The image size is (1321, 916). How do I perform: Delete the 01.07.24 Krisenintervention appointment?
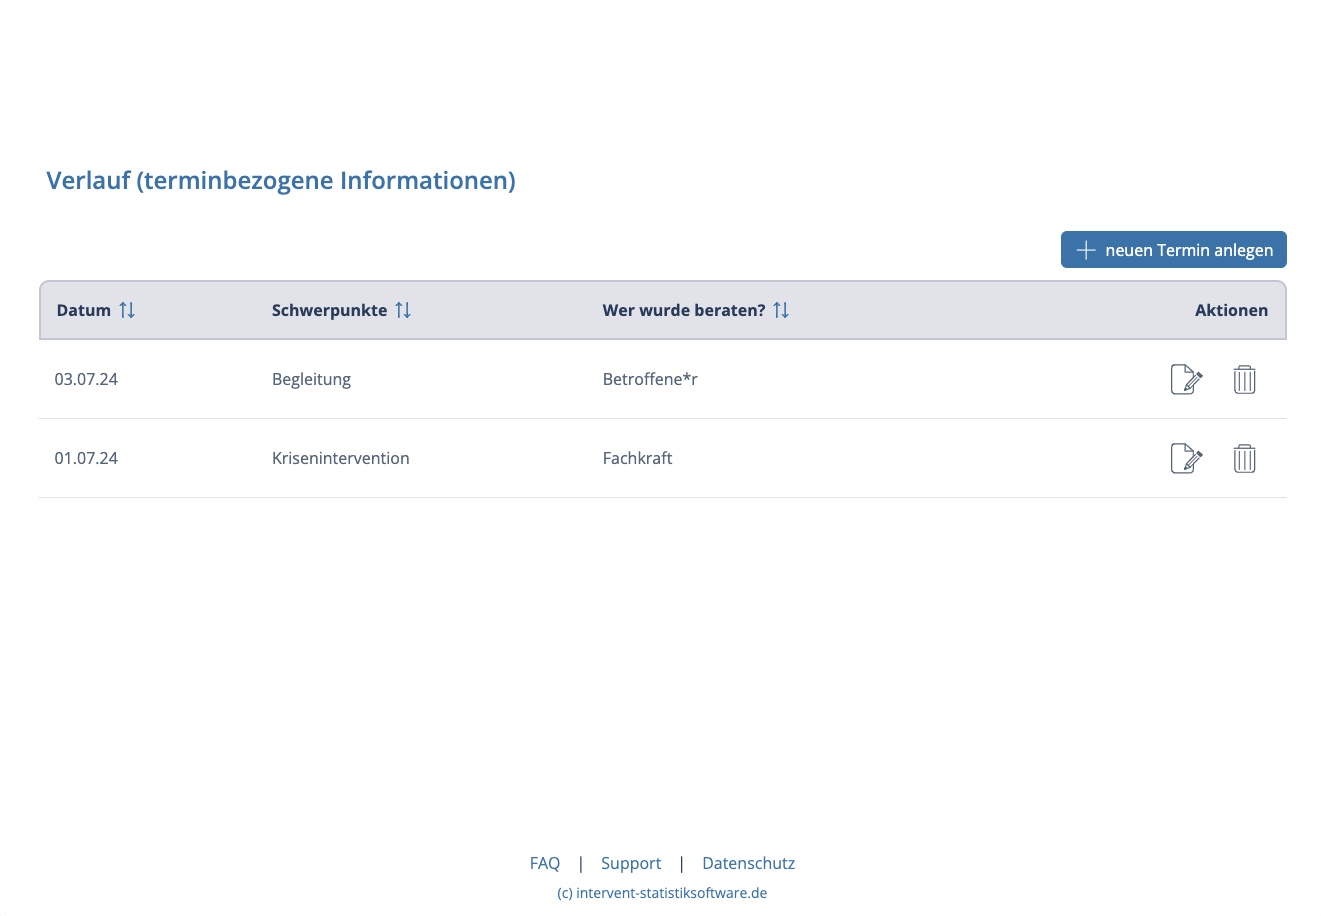tap(1244, 458)
